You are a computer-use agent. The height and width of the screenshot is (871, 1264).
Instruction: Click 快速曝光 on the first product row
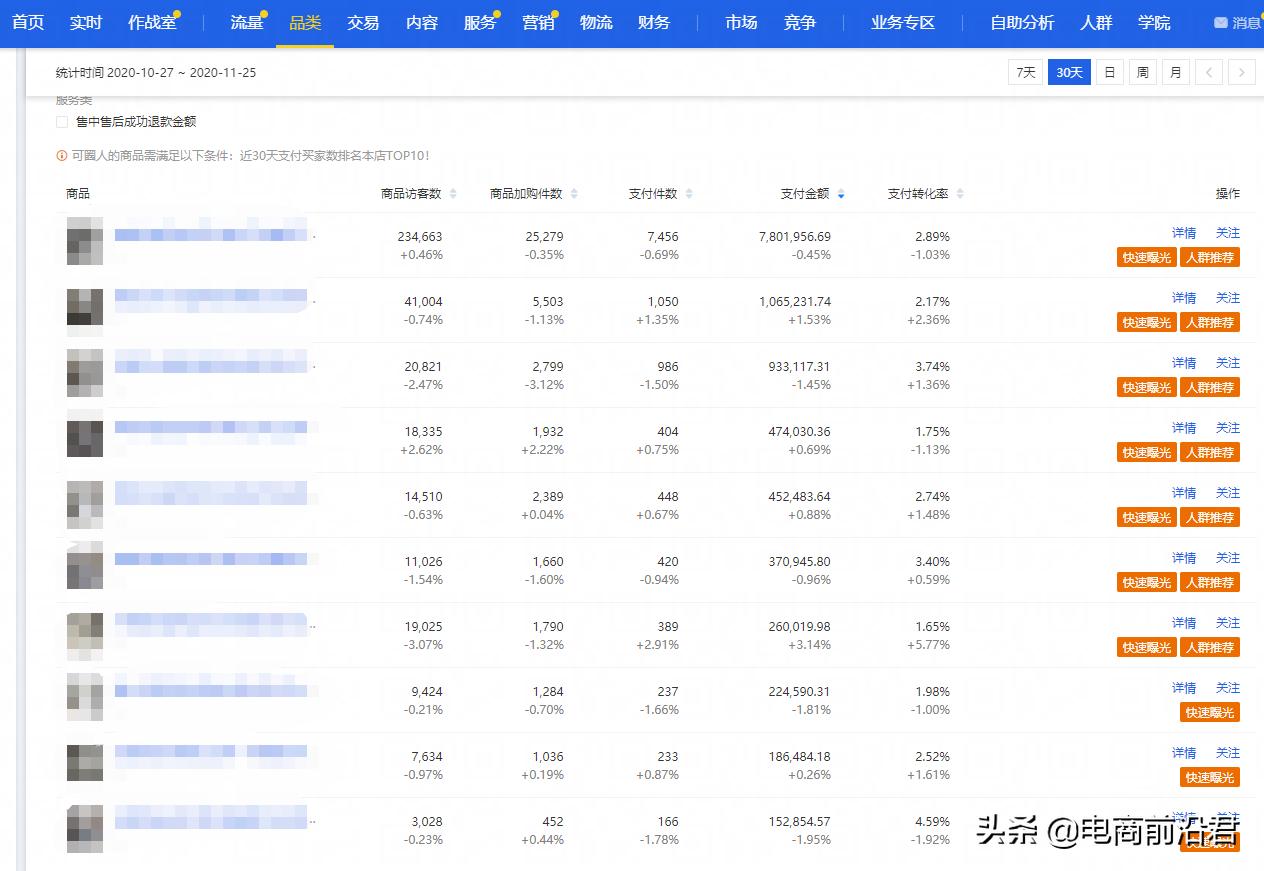tap(1146, 257)
